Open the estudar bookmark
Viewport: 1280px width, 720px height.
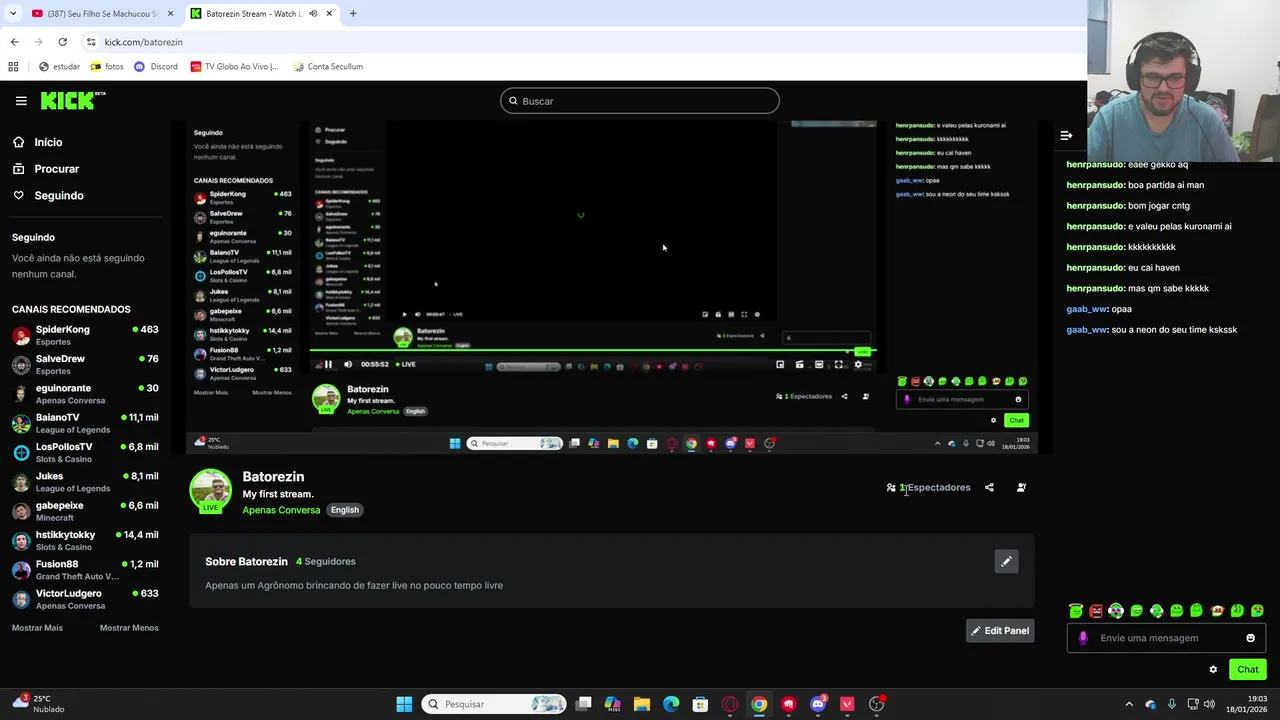point(59,67)
